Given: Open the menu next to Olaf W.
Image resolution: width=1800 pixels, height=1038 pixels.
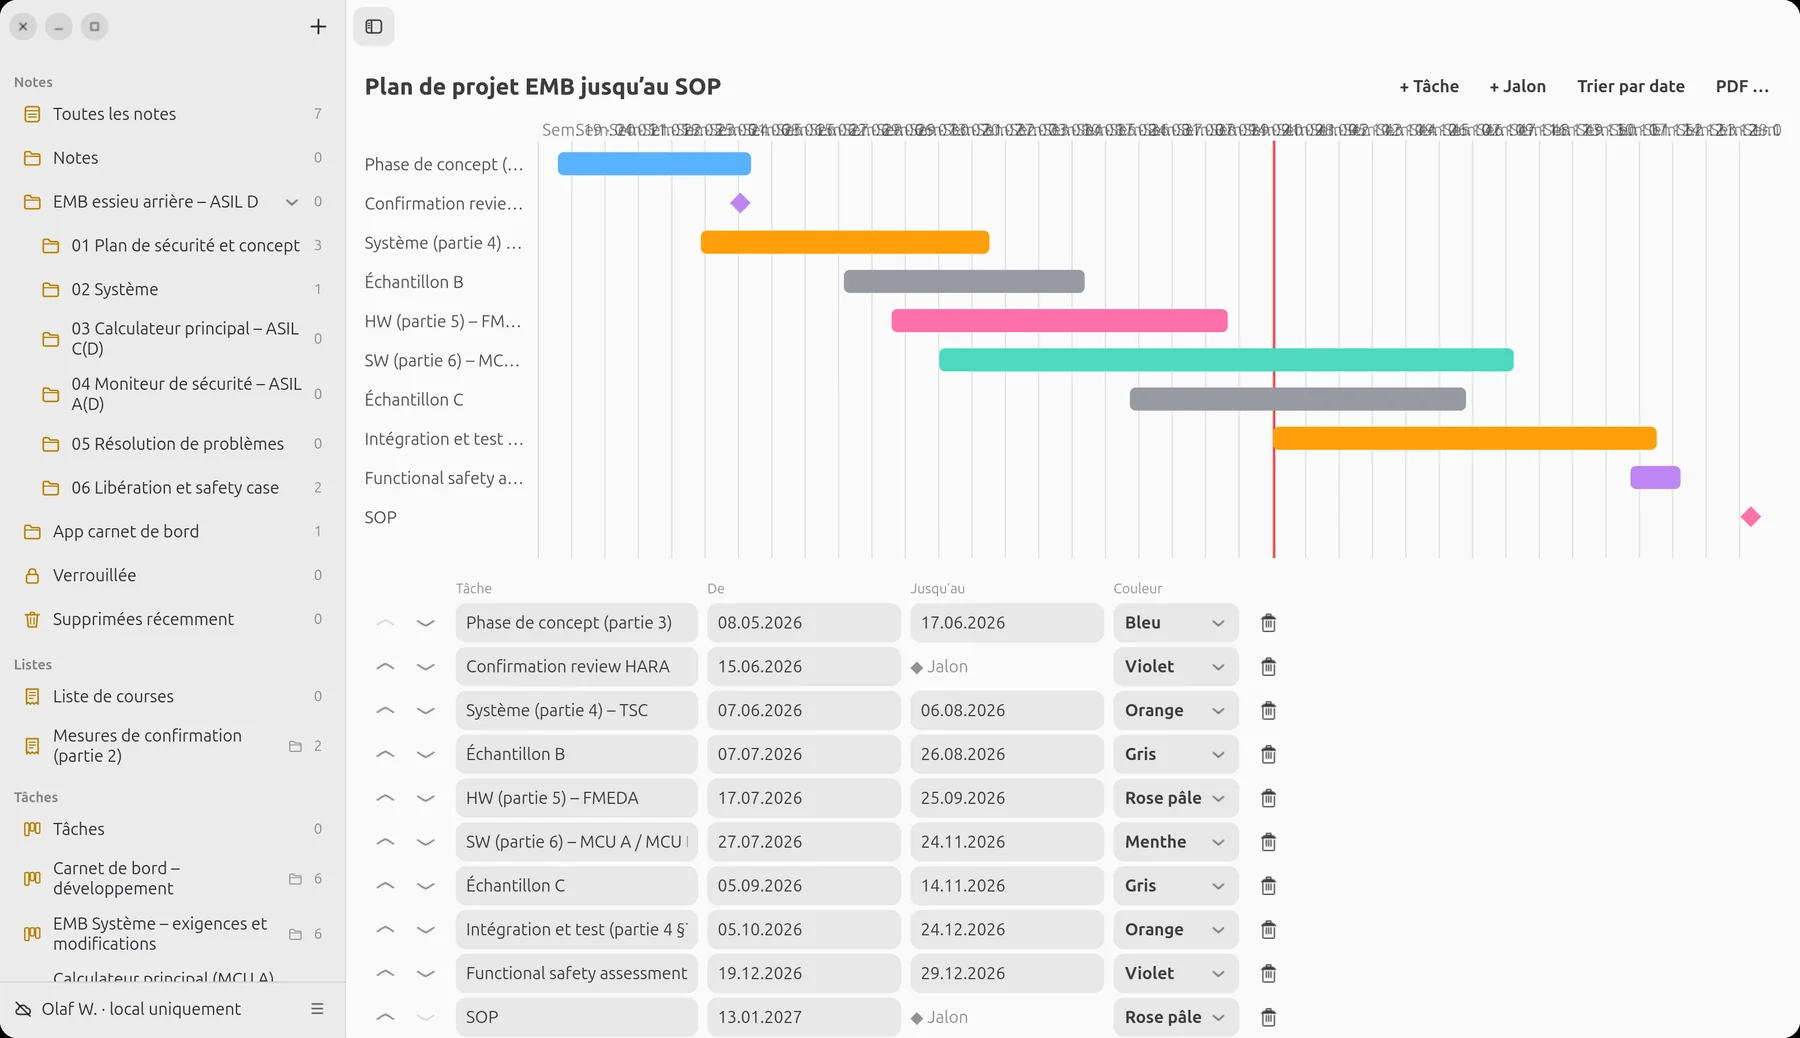Looking at the screenshot, I should tap(317, 1009).
